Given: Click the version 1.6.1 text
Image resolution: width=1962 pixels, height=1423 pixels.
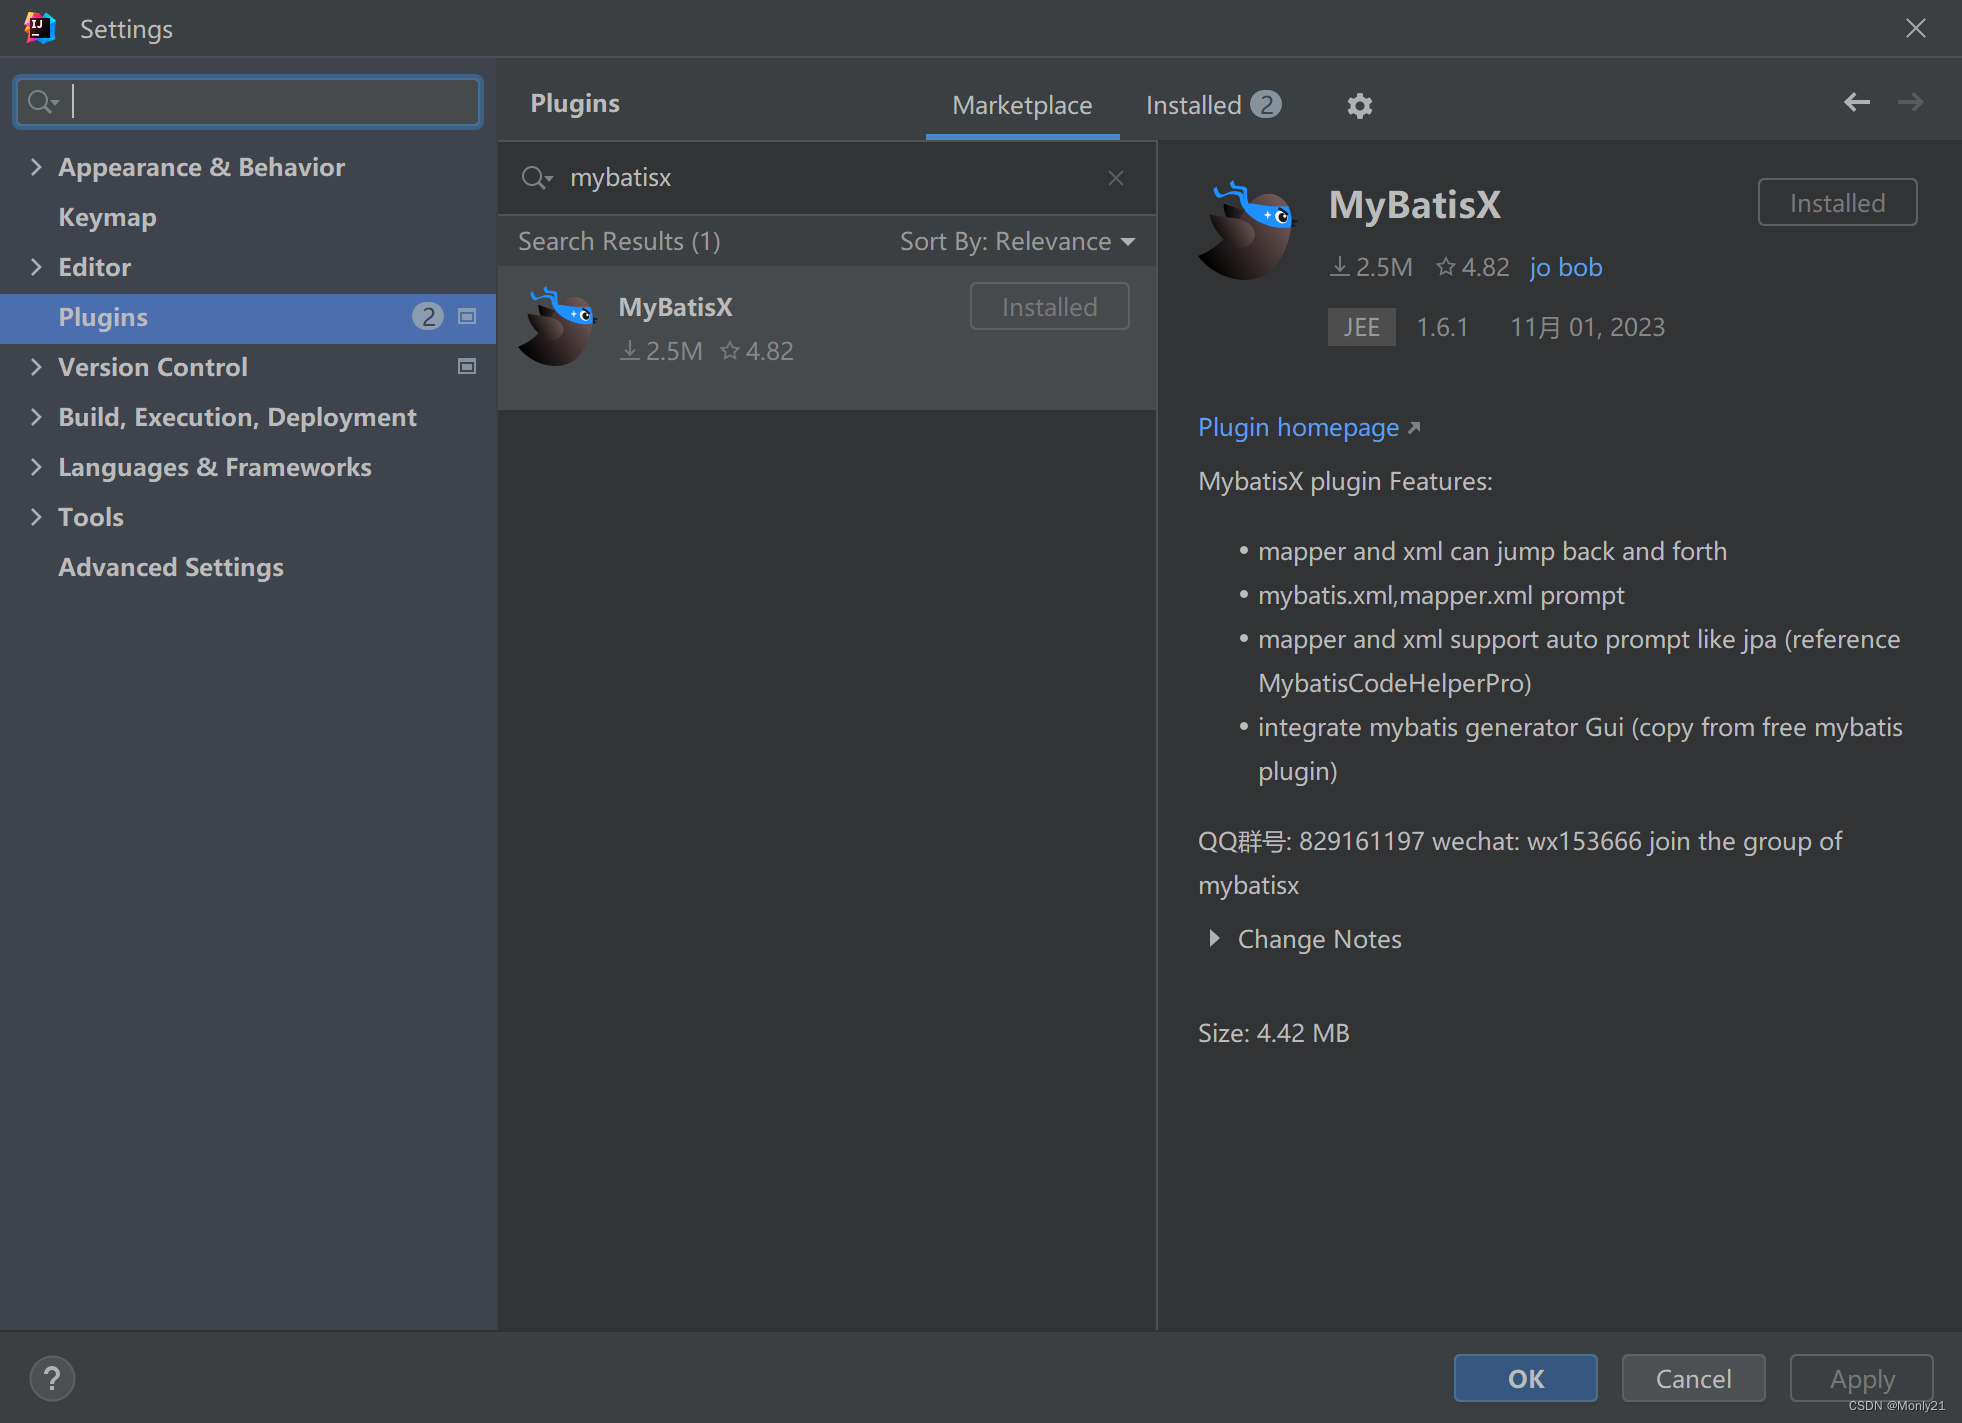Looking at the screenshot, I should (1442, 327).
